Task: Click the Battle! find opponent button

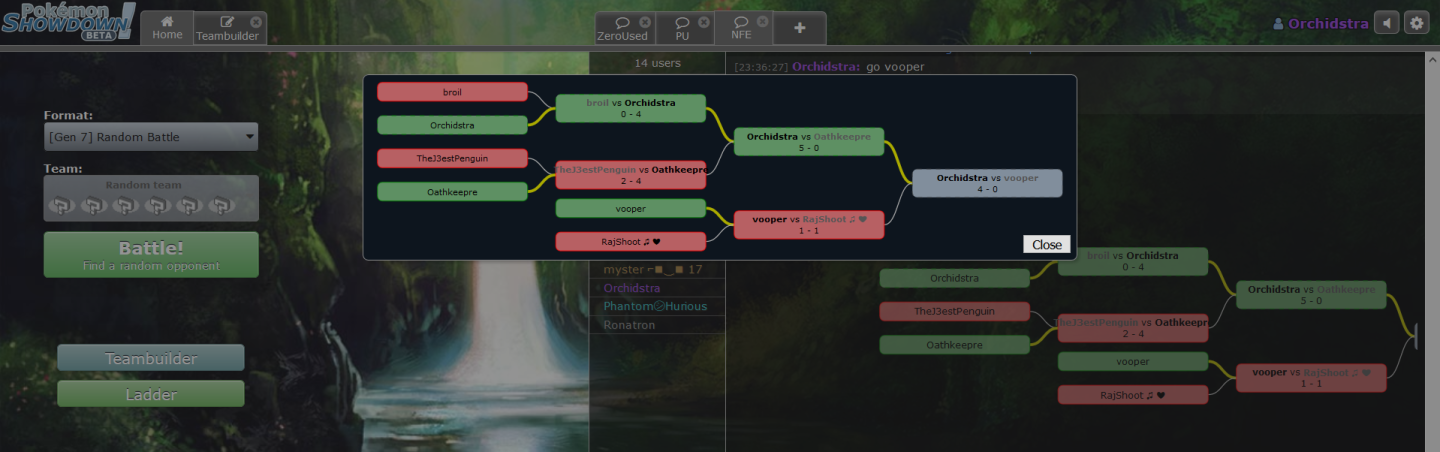Action: pos(151,255)
